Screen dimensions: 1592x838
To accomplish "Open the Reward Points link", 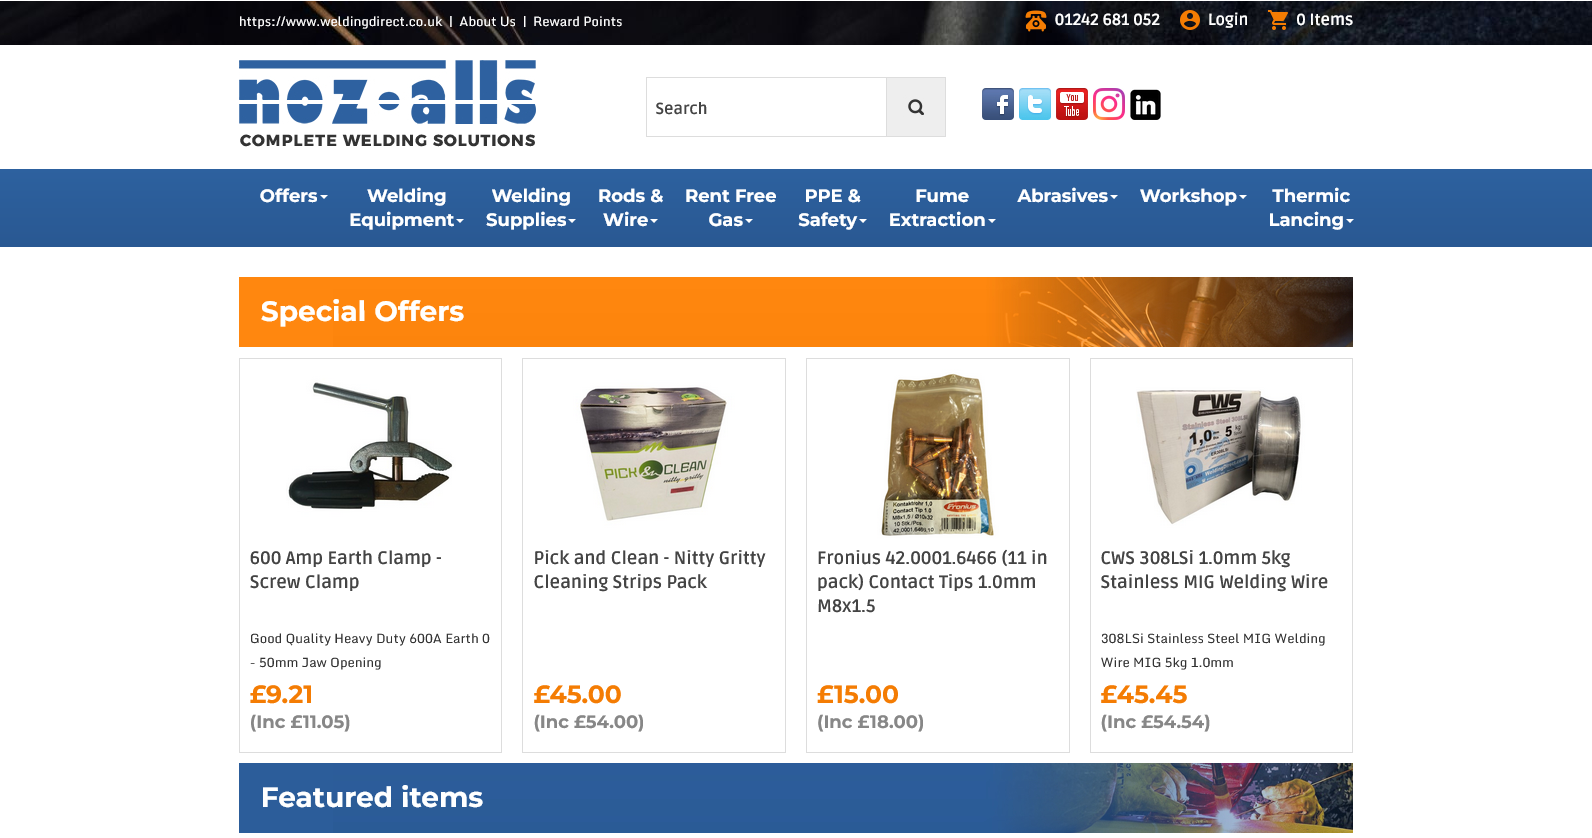I will (x=578, y=21).
